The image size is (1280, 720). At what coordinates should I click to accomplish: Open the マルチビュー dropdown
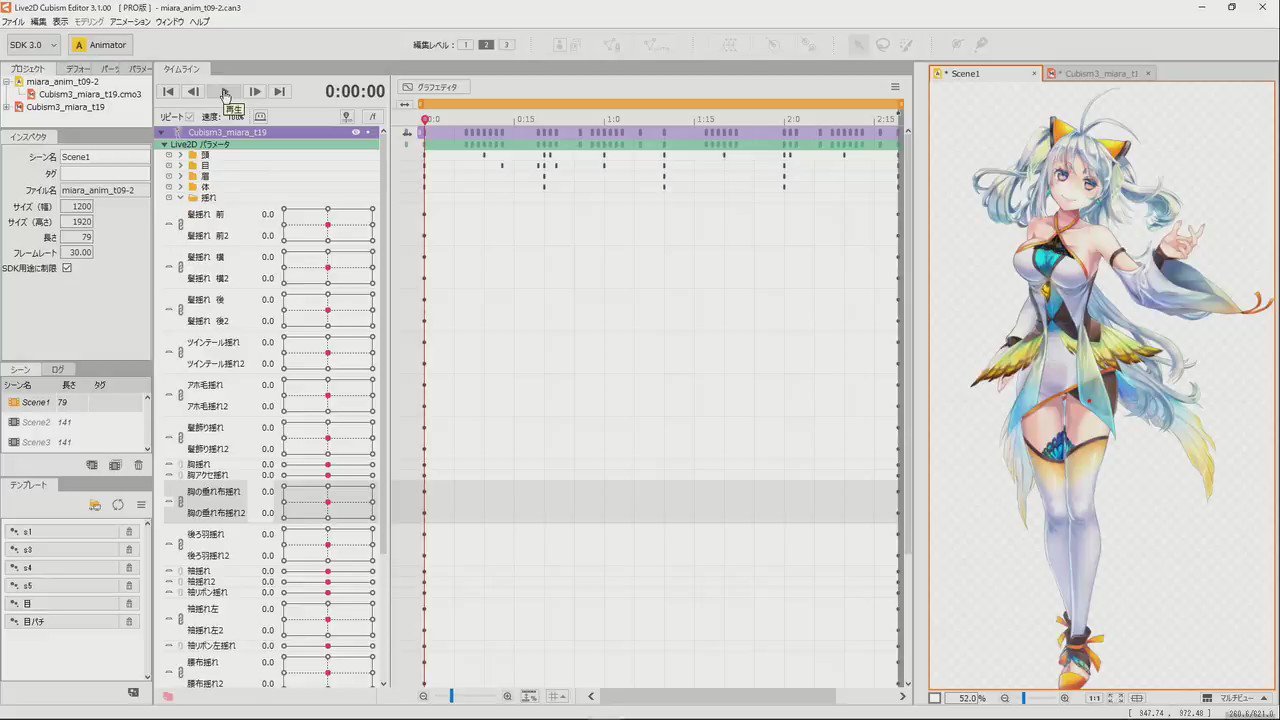pos(1234,698)
